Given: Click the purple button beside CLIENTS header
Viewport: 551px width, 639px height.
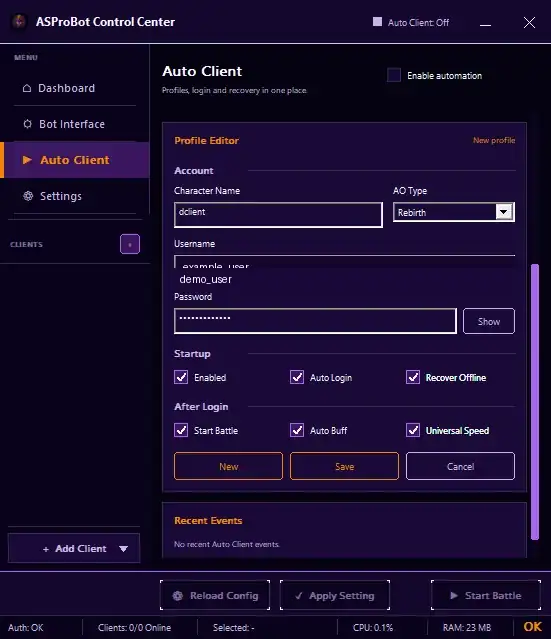Looking at the screenshot, I should (130, 244).
